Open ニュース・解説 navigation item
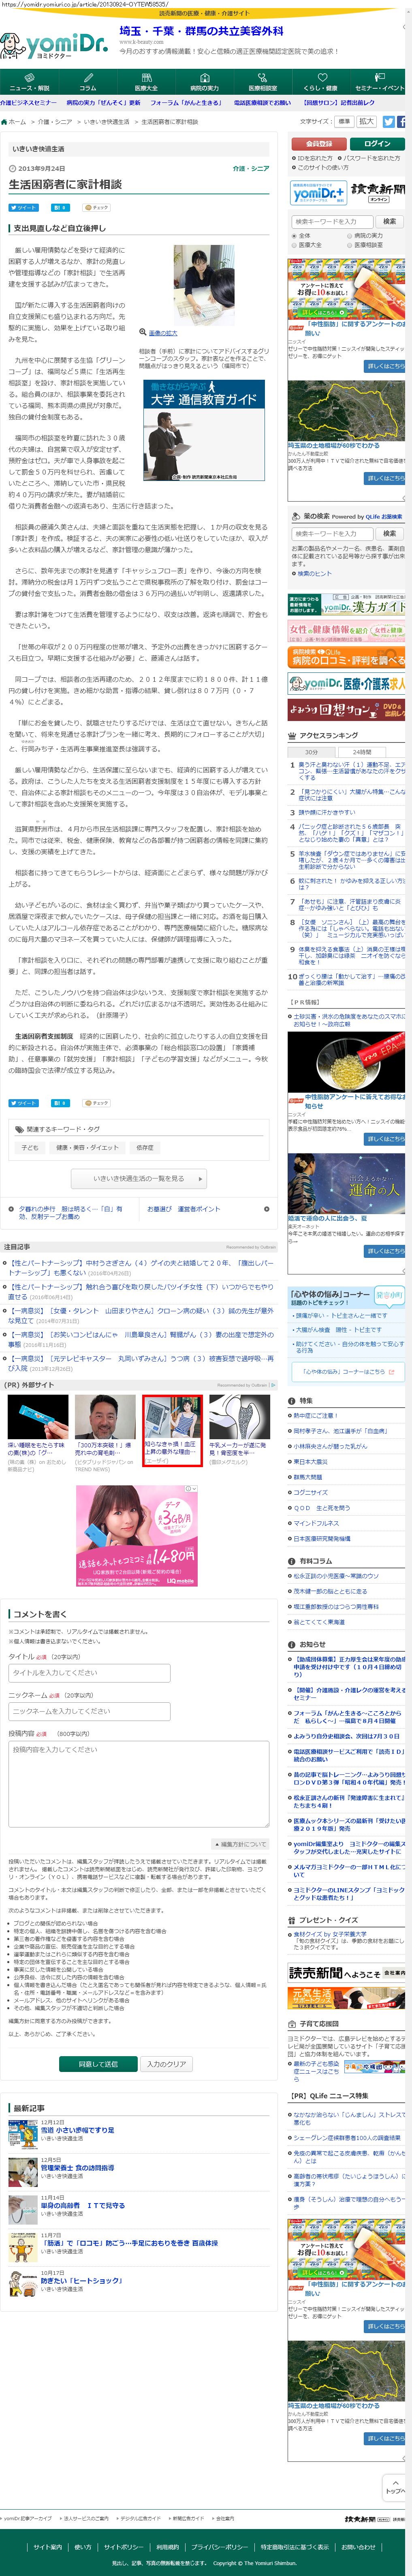Viewport: 412px width, 2576px height. pyautogui.click(x=29, y=82)
